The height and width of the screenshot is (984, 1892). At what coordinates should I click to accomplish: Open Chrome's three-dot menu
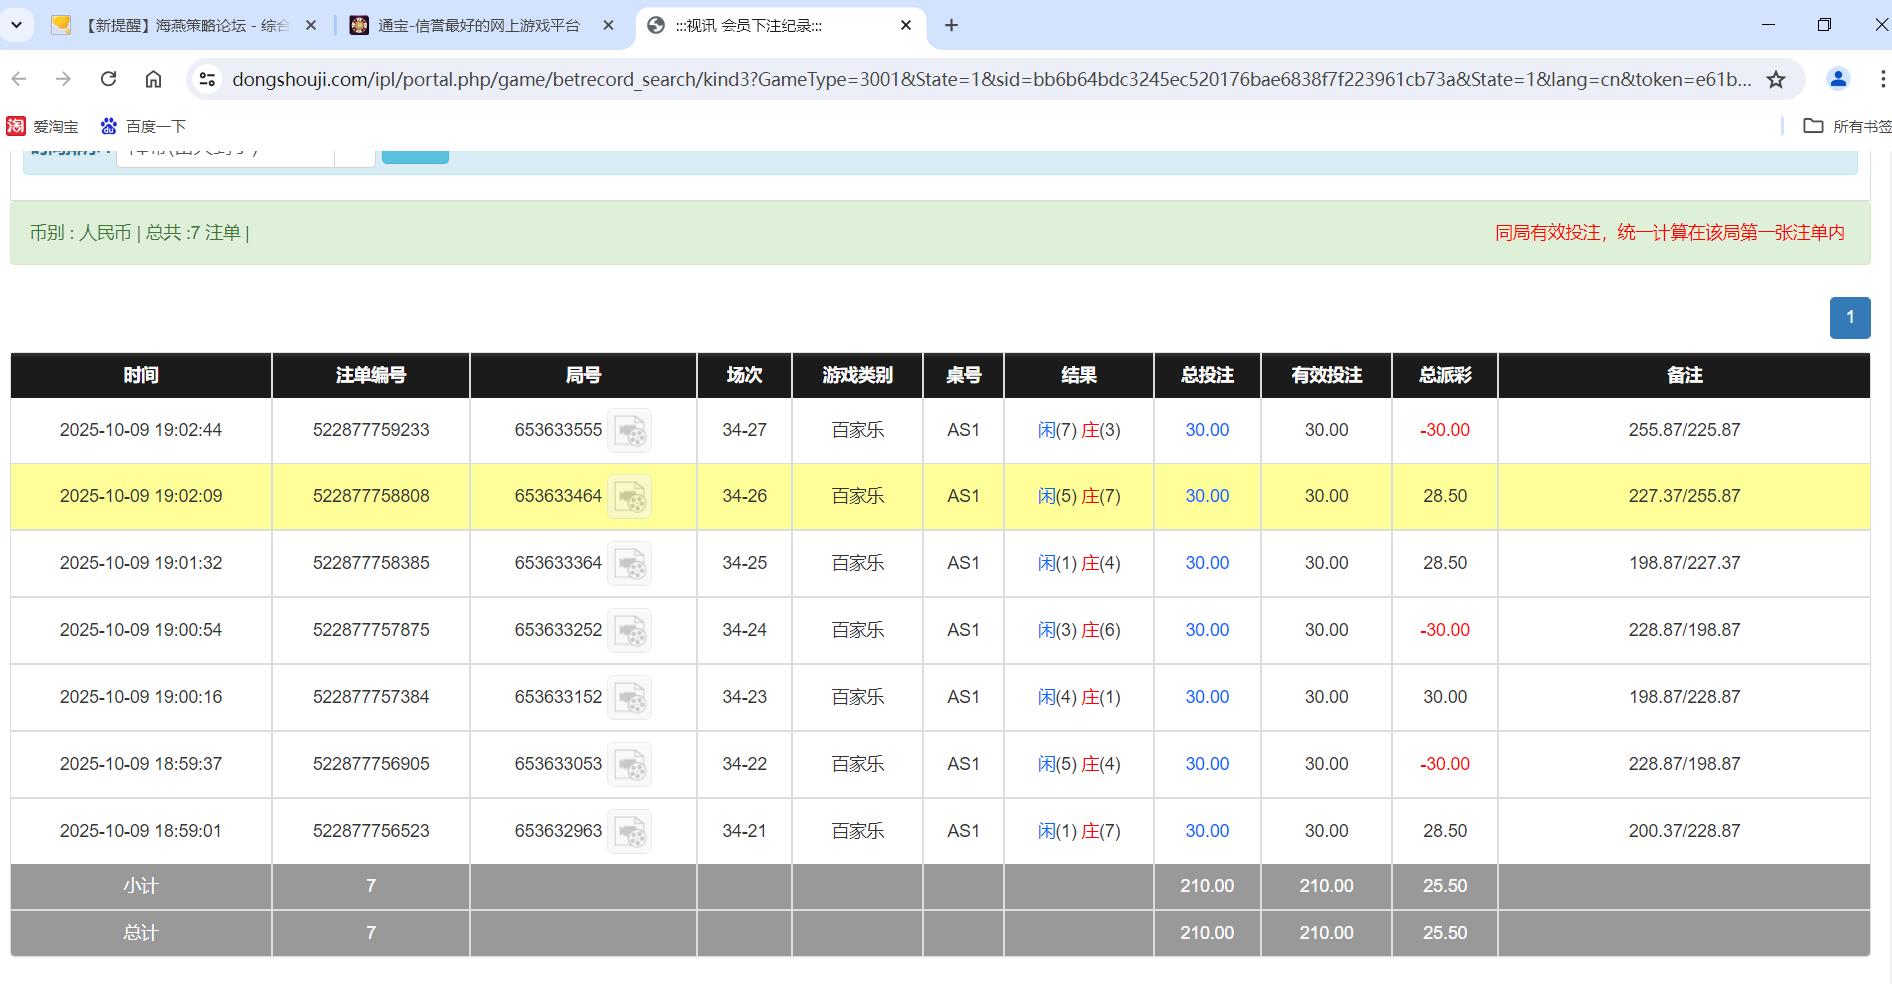(x=1883, y=79)
